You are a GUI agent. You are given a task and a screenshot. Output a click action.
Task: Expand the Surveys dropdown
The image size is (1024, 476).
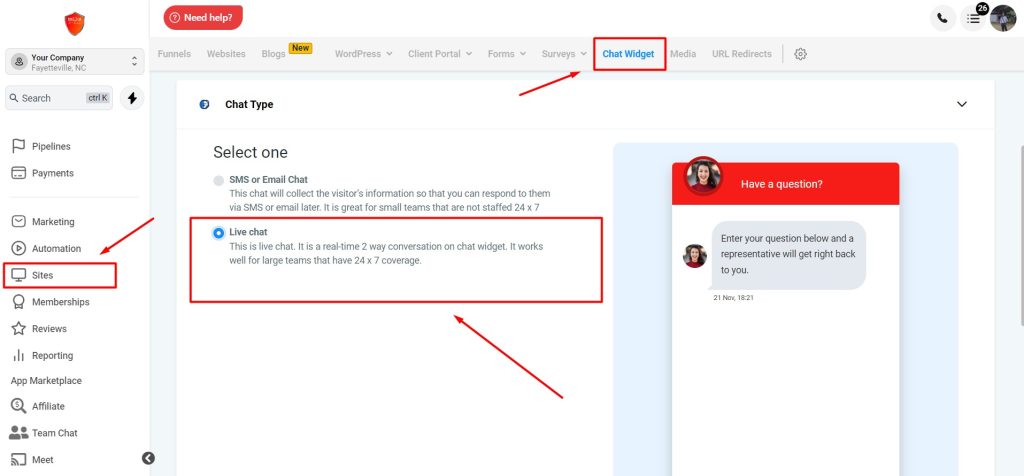(x=564, y=54)
